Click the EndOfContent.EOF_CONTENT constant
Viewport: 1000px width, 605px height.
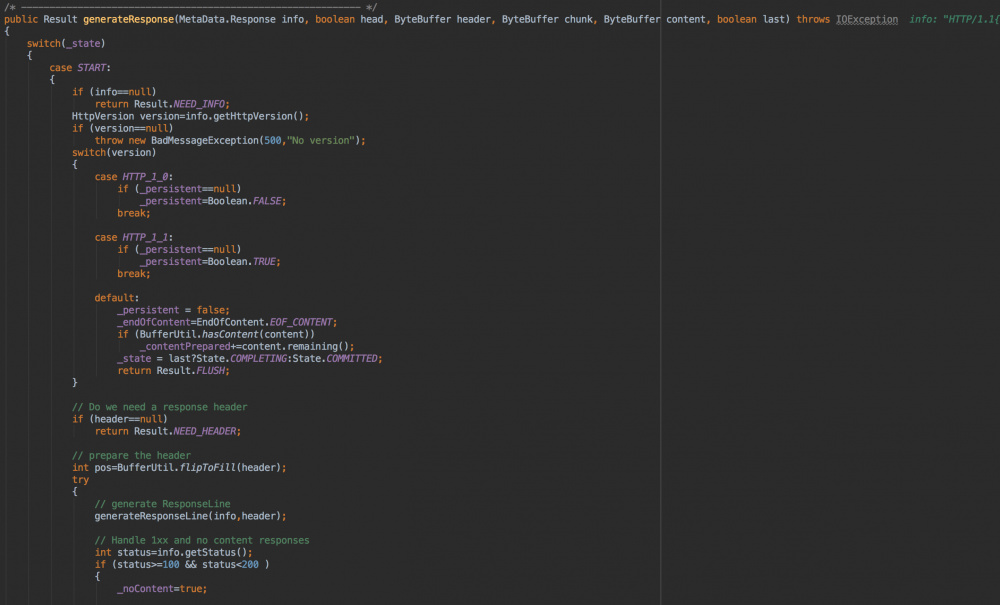[x=266, y=322]
